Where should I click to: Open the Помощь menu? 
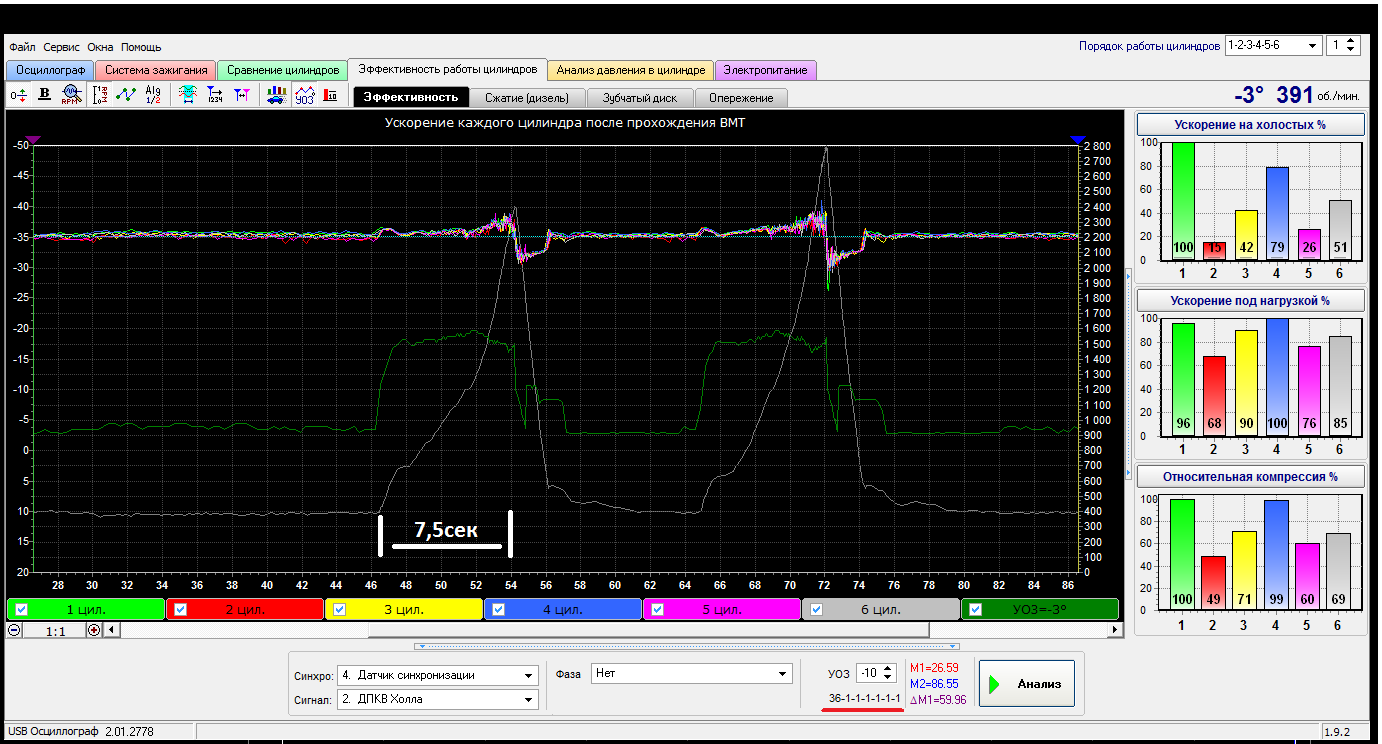click(x=141, y=47)
